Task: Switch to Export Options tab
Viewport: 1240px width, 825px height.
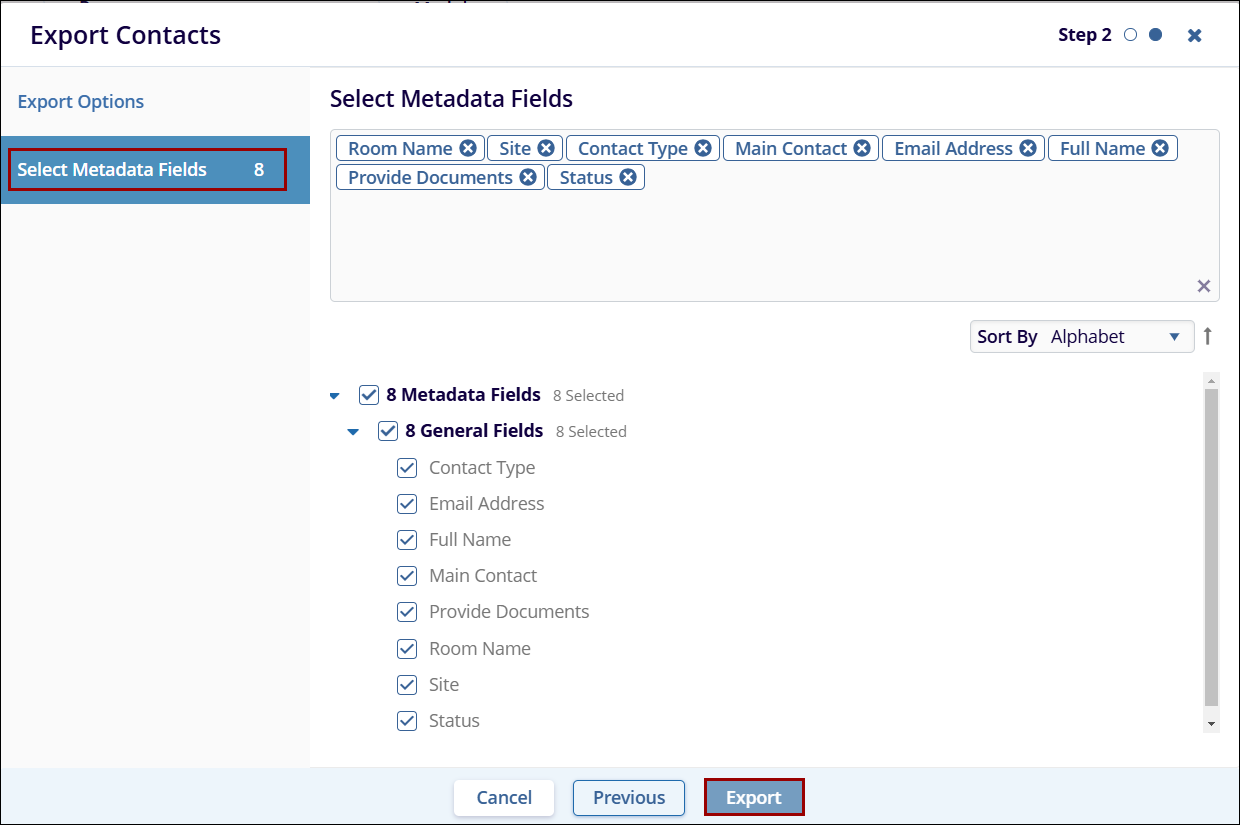Action: coord(81,102)
